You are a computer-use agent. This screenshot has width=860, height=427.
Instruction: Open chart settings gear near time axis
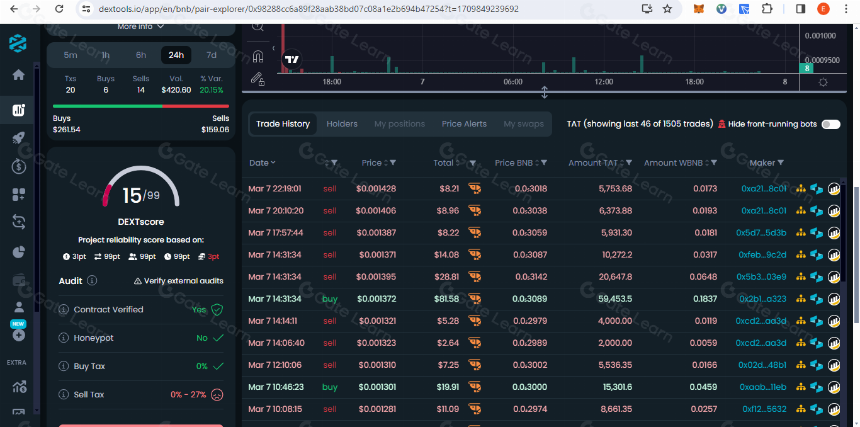coord(823,82)
